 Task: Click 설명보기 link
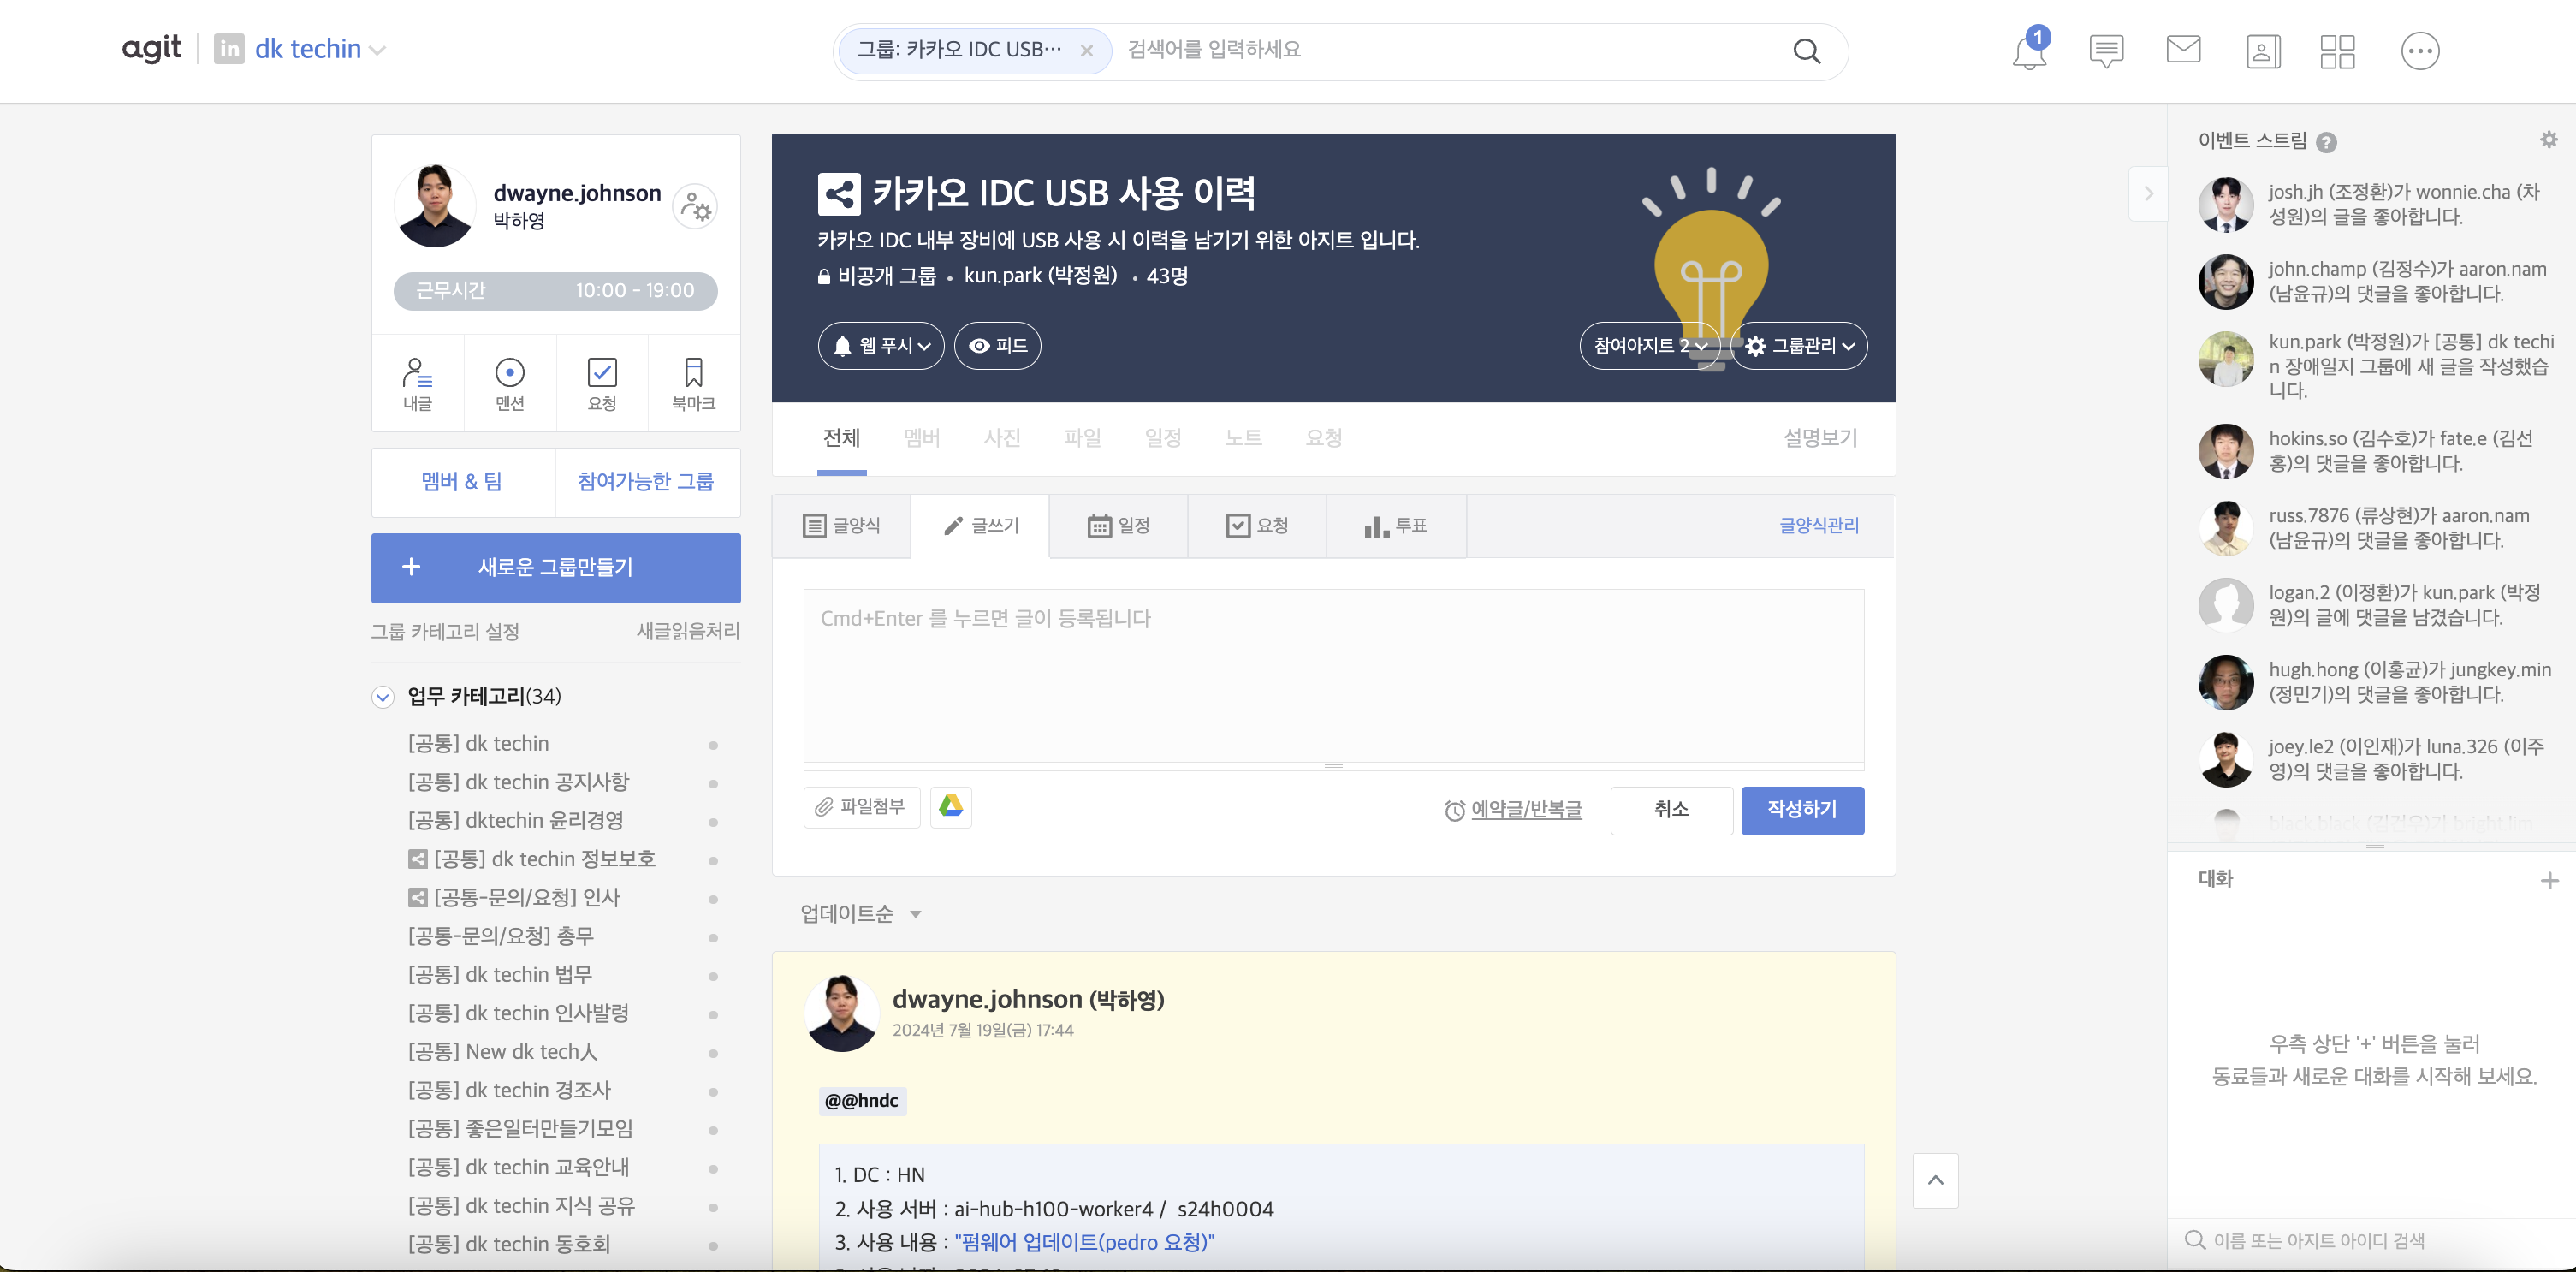pyautogui.click(x=1820, y=438)
